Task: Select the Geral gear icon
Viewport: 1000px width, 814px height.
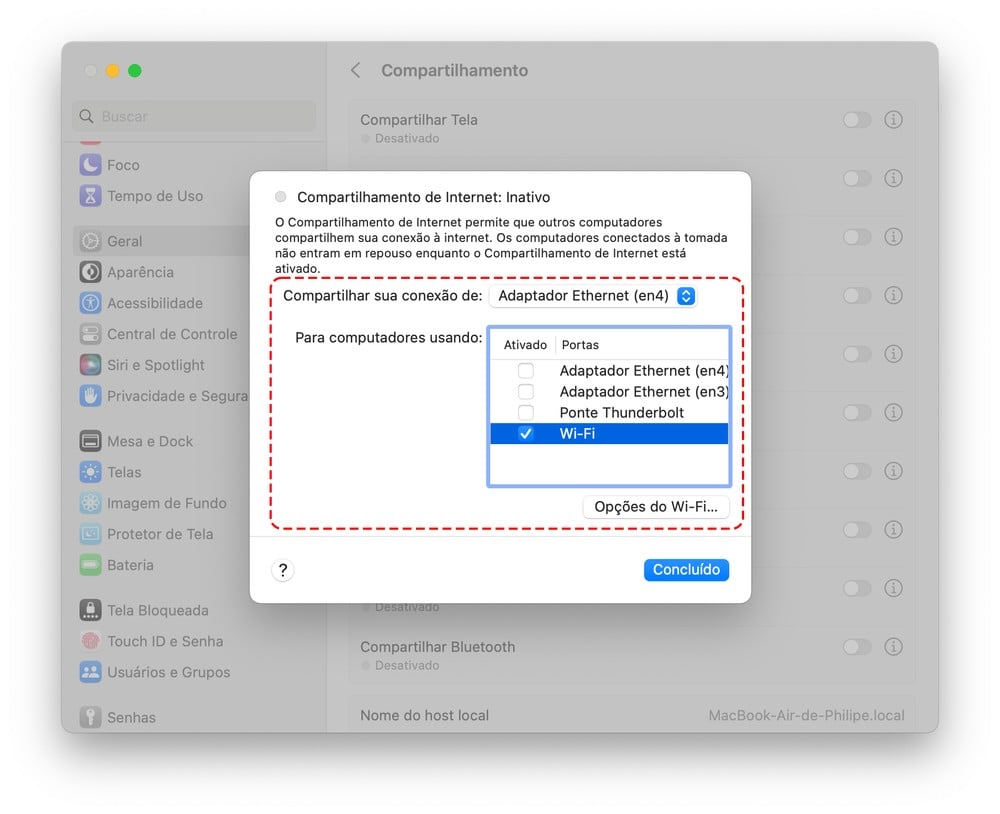Action: coord(90,241)
